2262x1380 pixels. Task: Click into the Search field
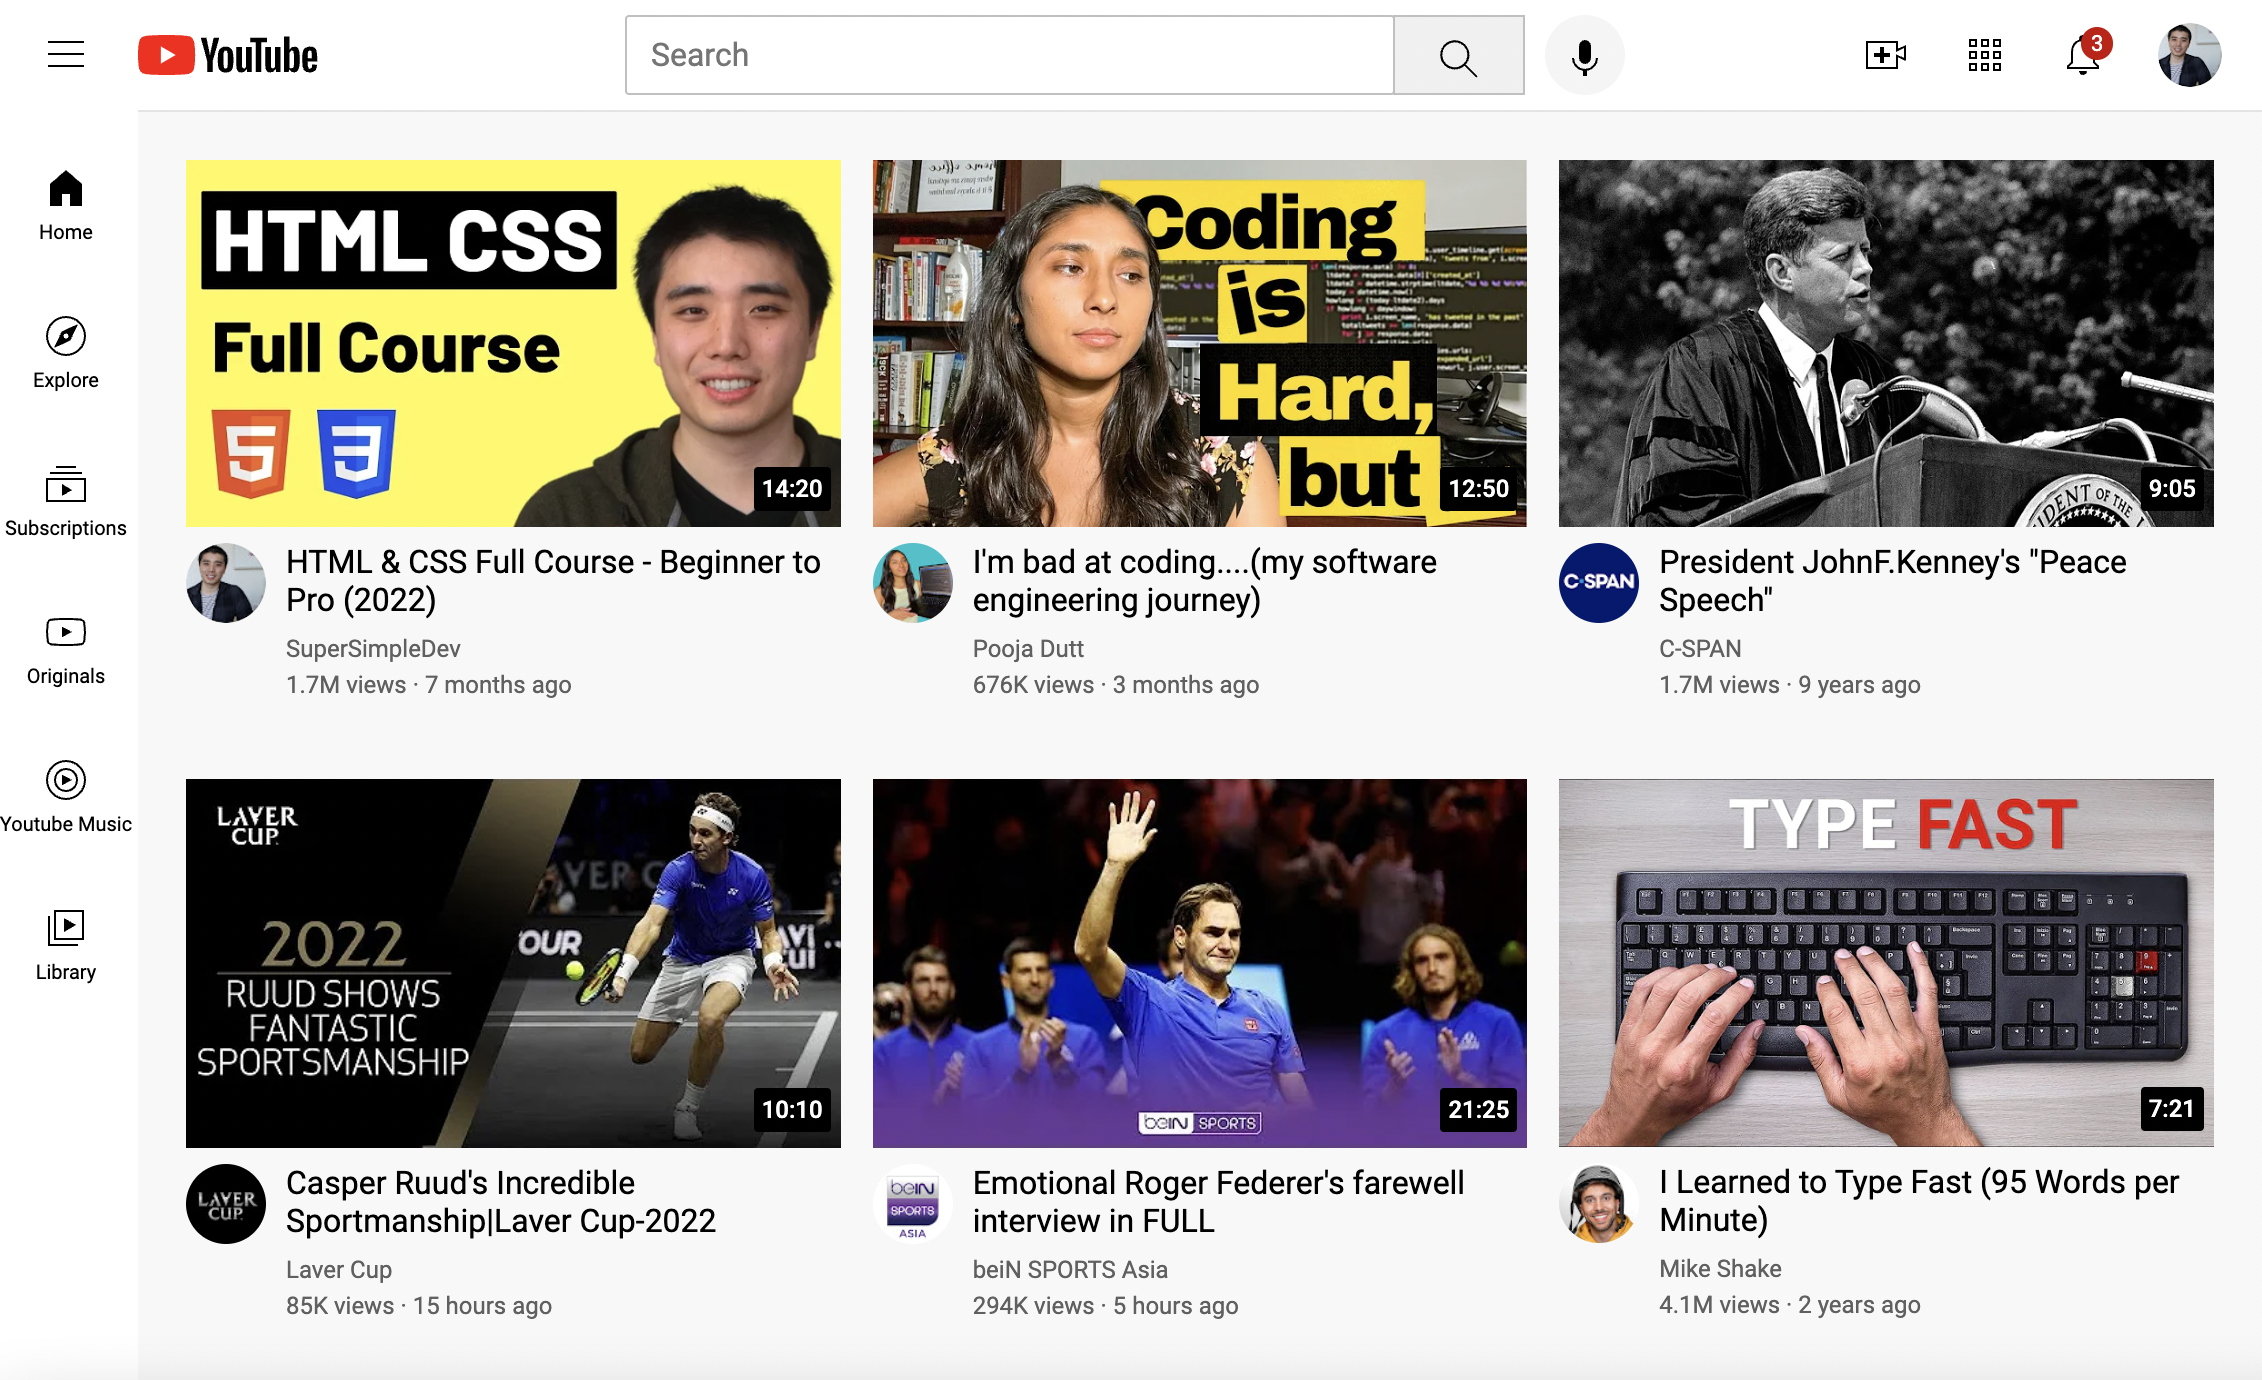(1010, 55)
